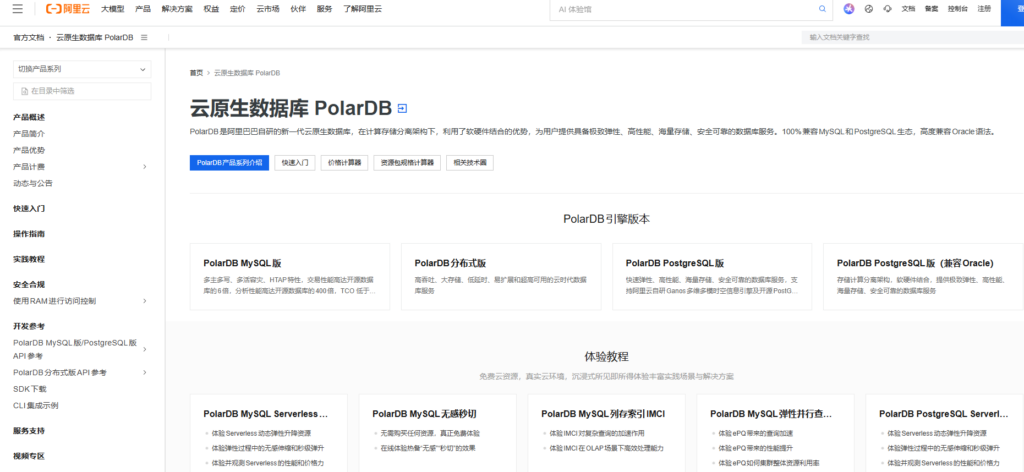This screenshot has height=472, width=1024.
Task: Click 首页 in the page breadcrumb
Action: pyautogui.click(x=196, y=73)
